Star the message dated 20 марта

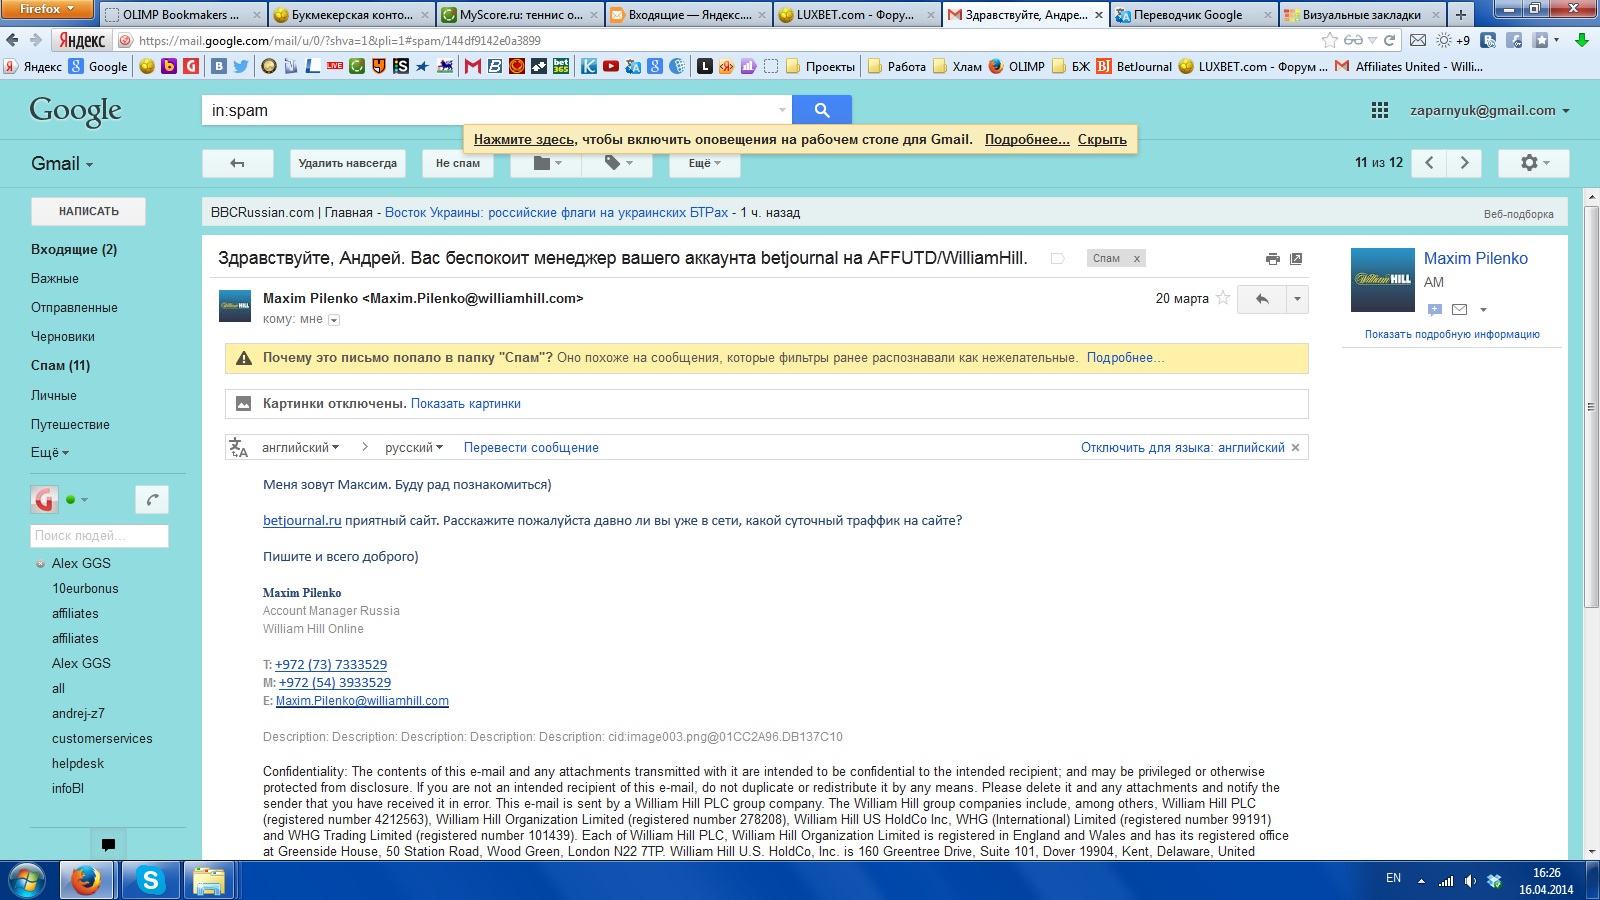1222,298
